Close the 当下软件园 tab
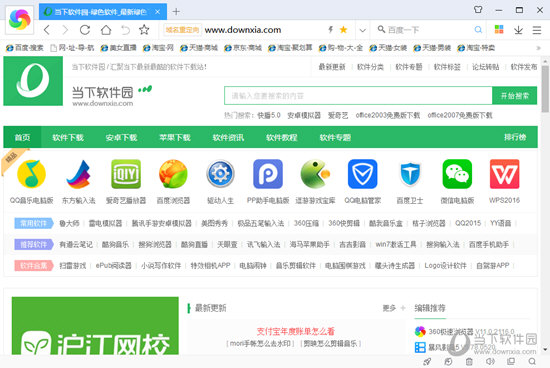Image resolution: width=550 pixels, height=368 pixels. [x=158, y=12]
